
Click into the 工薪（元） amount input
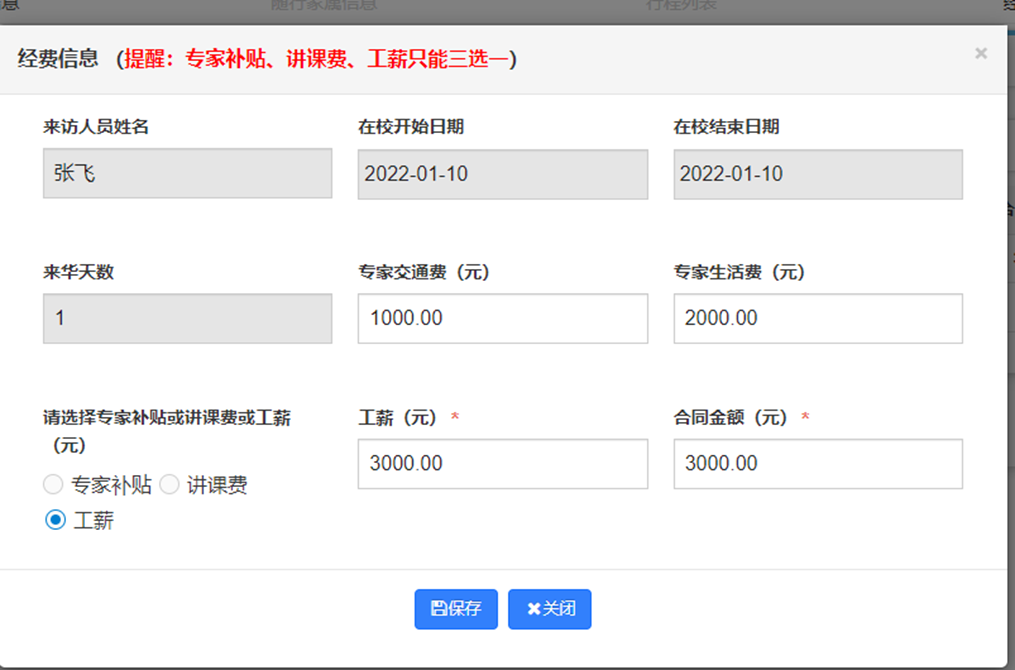click(x=502, y=464)
